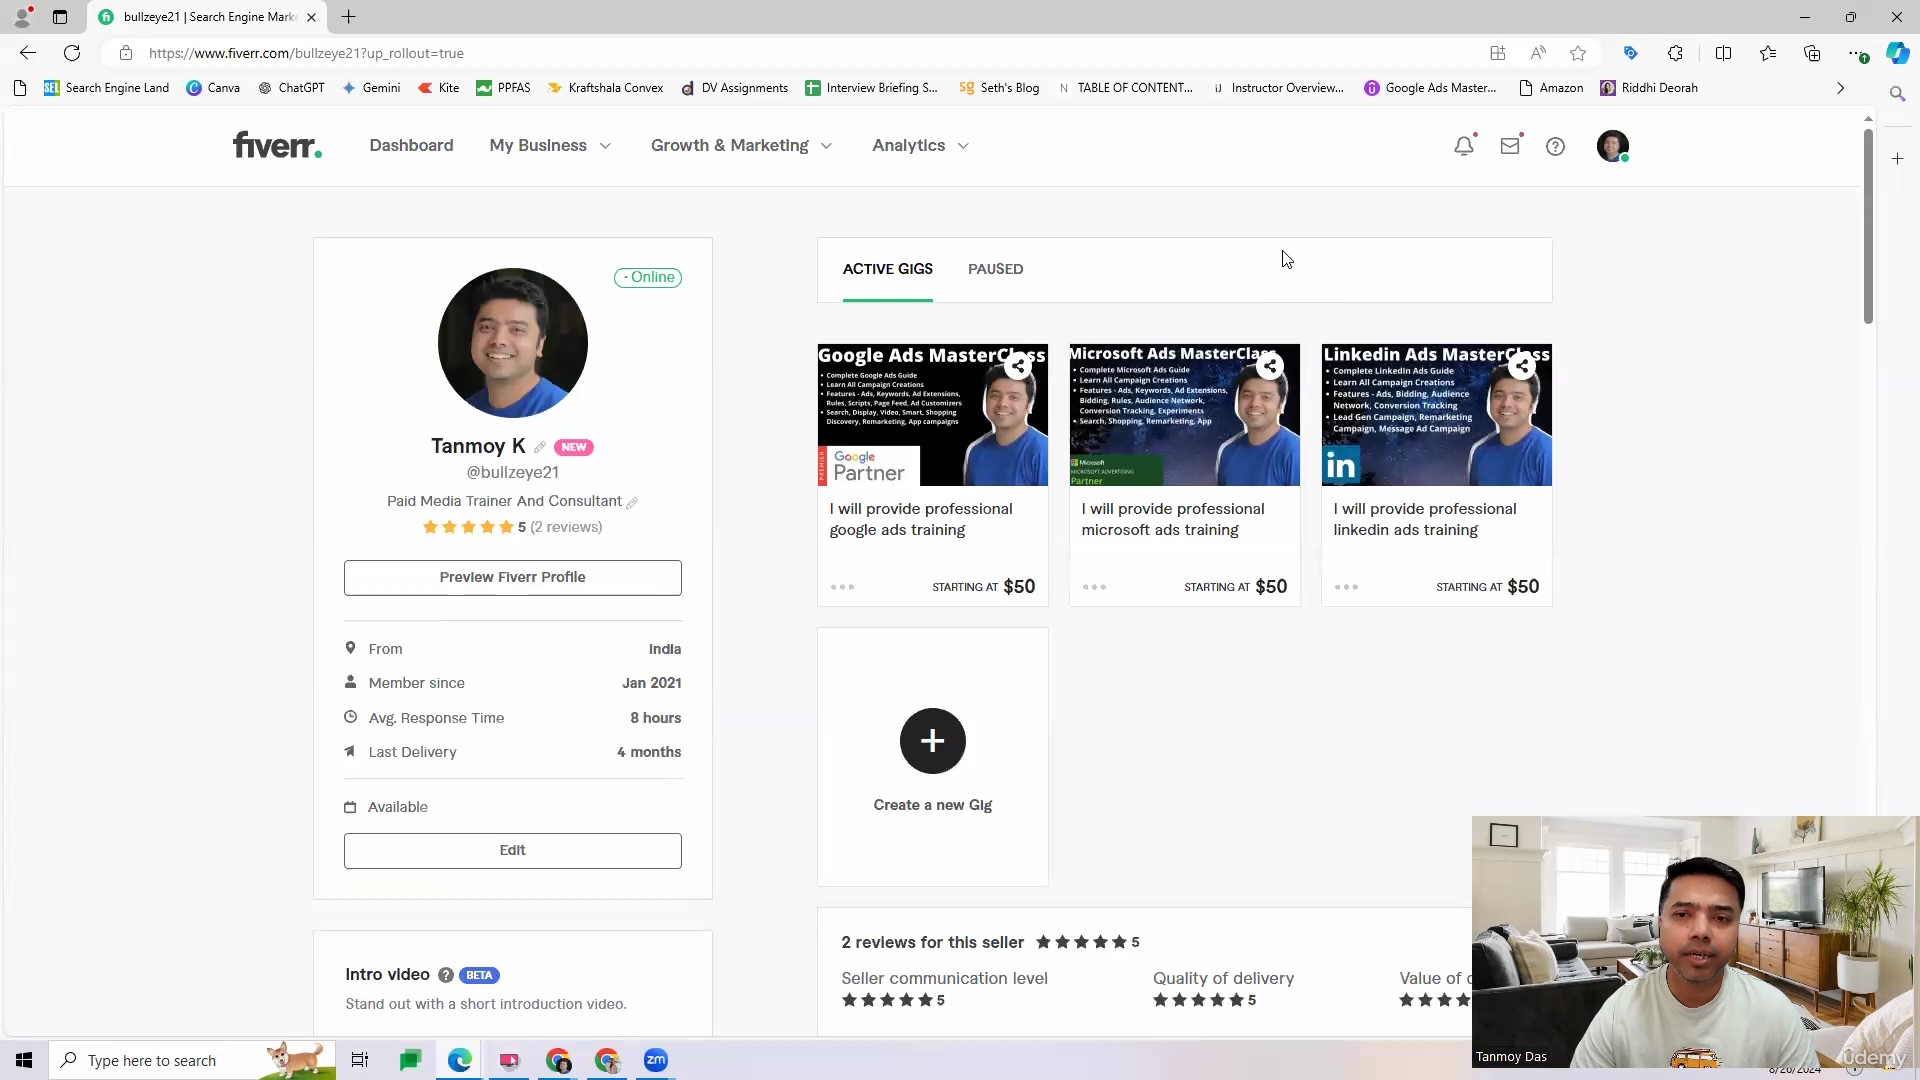This screenshot has width=1920, height=1080.
Task: Refresh the browser page
Action: tap(72, 53)
